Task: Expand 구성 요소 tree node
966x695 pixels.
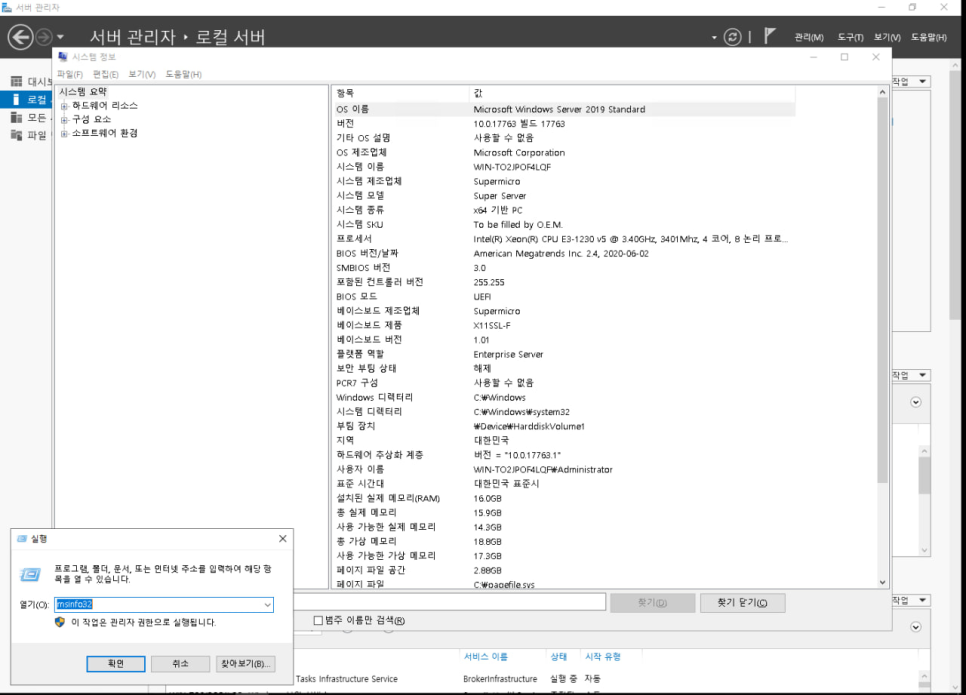Action: 64,120
